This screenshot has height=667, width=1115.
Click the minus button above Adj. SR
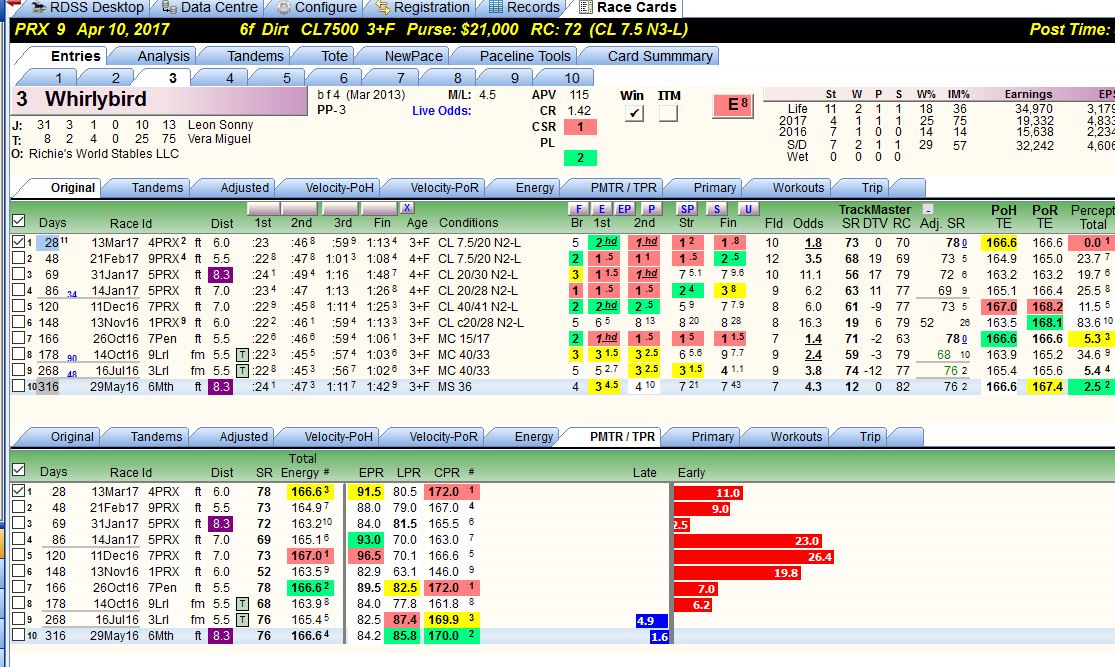[927, 209]
